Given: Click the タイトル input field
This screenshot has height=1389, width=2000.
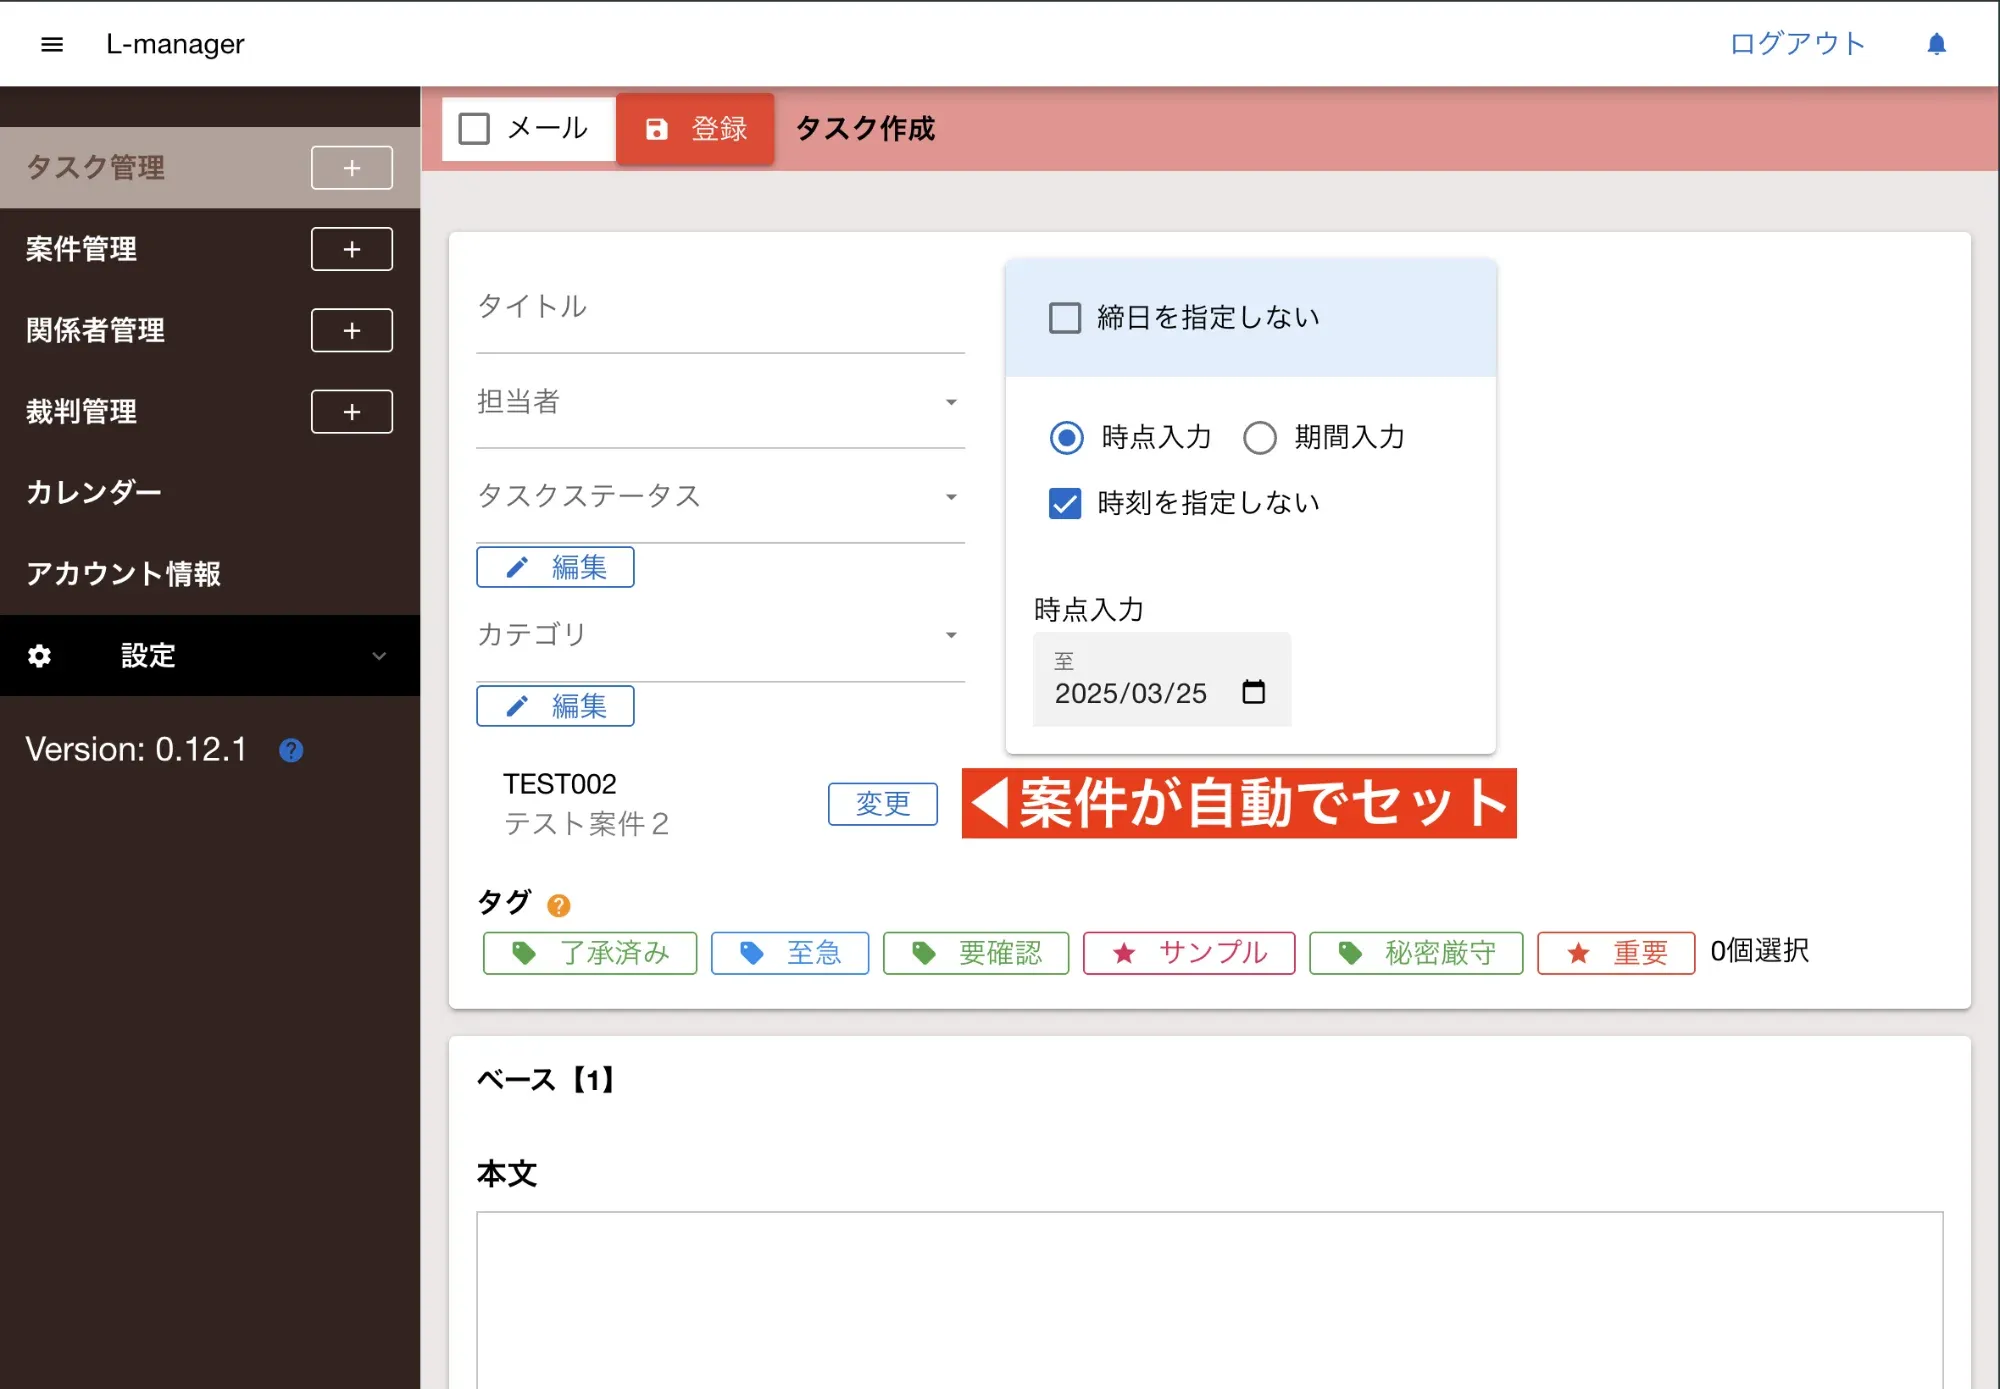Looking at the screenshot, I should coord(720,308).
